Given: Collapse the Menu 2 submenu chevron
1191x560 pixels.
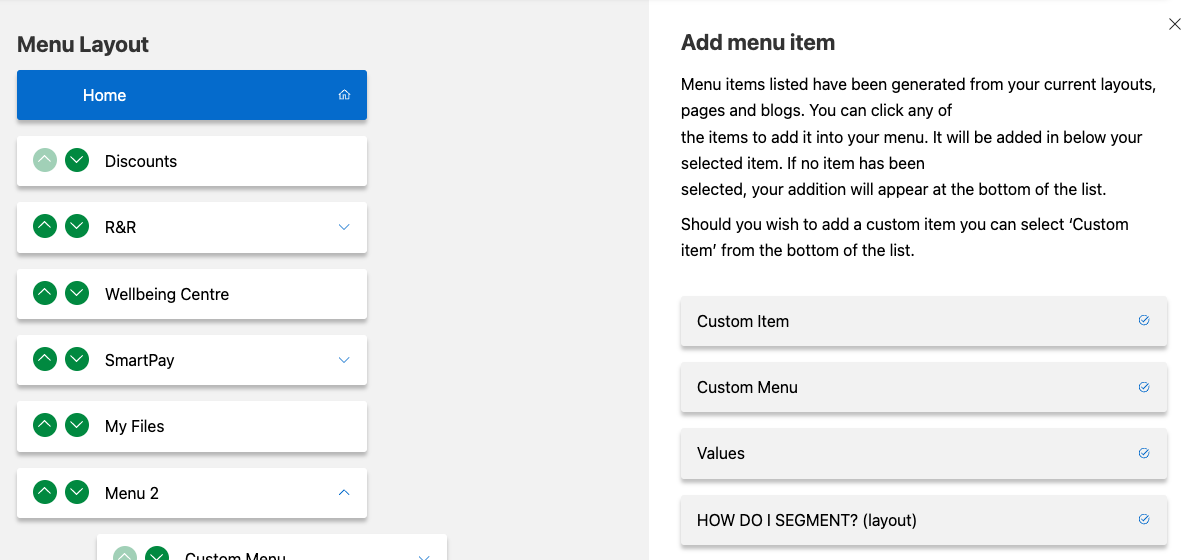Looking at the screenshot, I should [x=344, y=492].
